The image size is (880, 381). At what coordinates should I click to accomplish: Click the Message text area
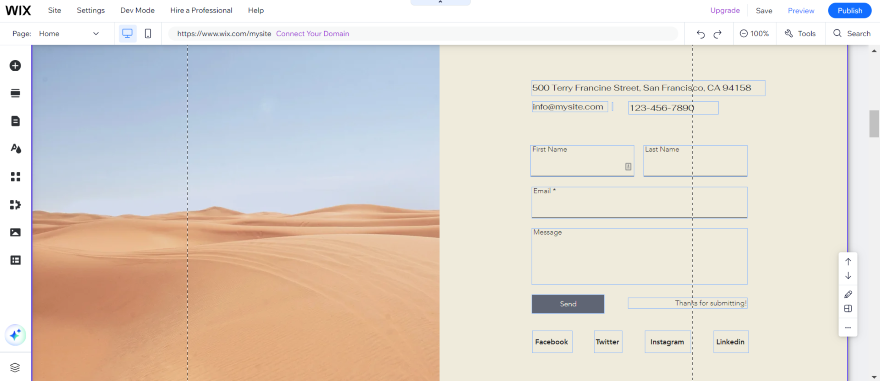[x=639, y=256]
